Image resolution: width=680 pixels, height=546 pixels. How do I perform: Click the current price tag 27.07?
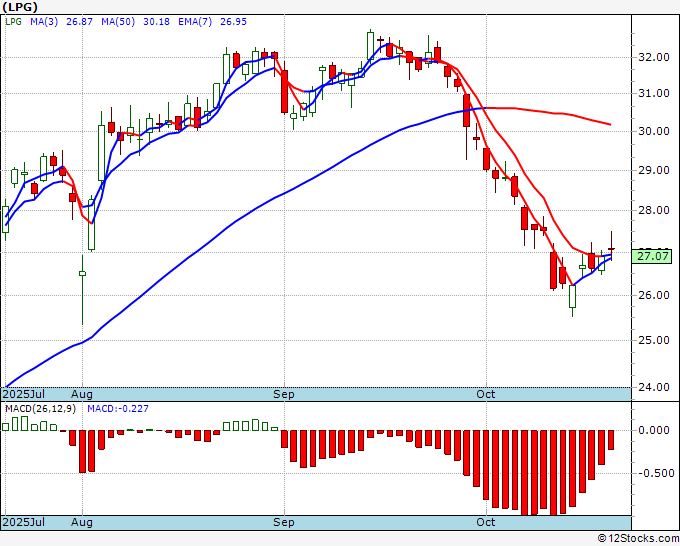[x=654, y=256]
